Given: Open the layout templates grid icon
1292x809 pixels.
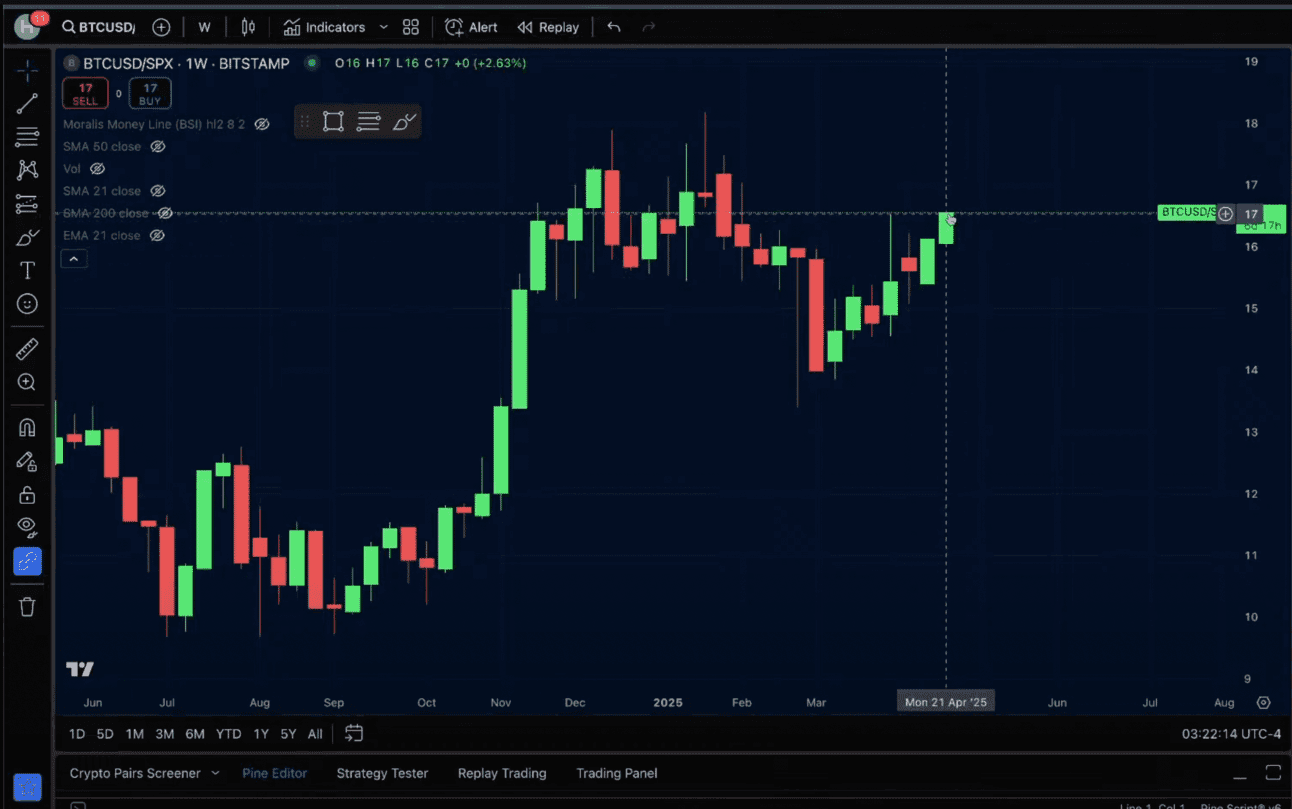Looking at the screenshot, I should point(410,27).
